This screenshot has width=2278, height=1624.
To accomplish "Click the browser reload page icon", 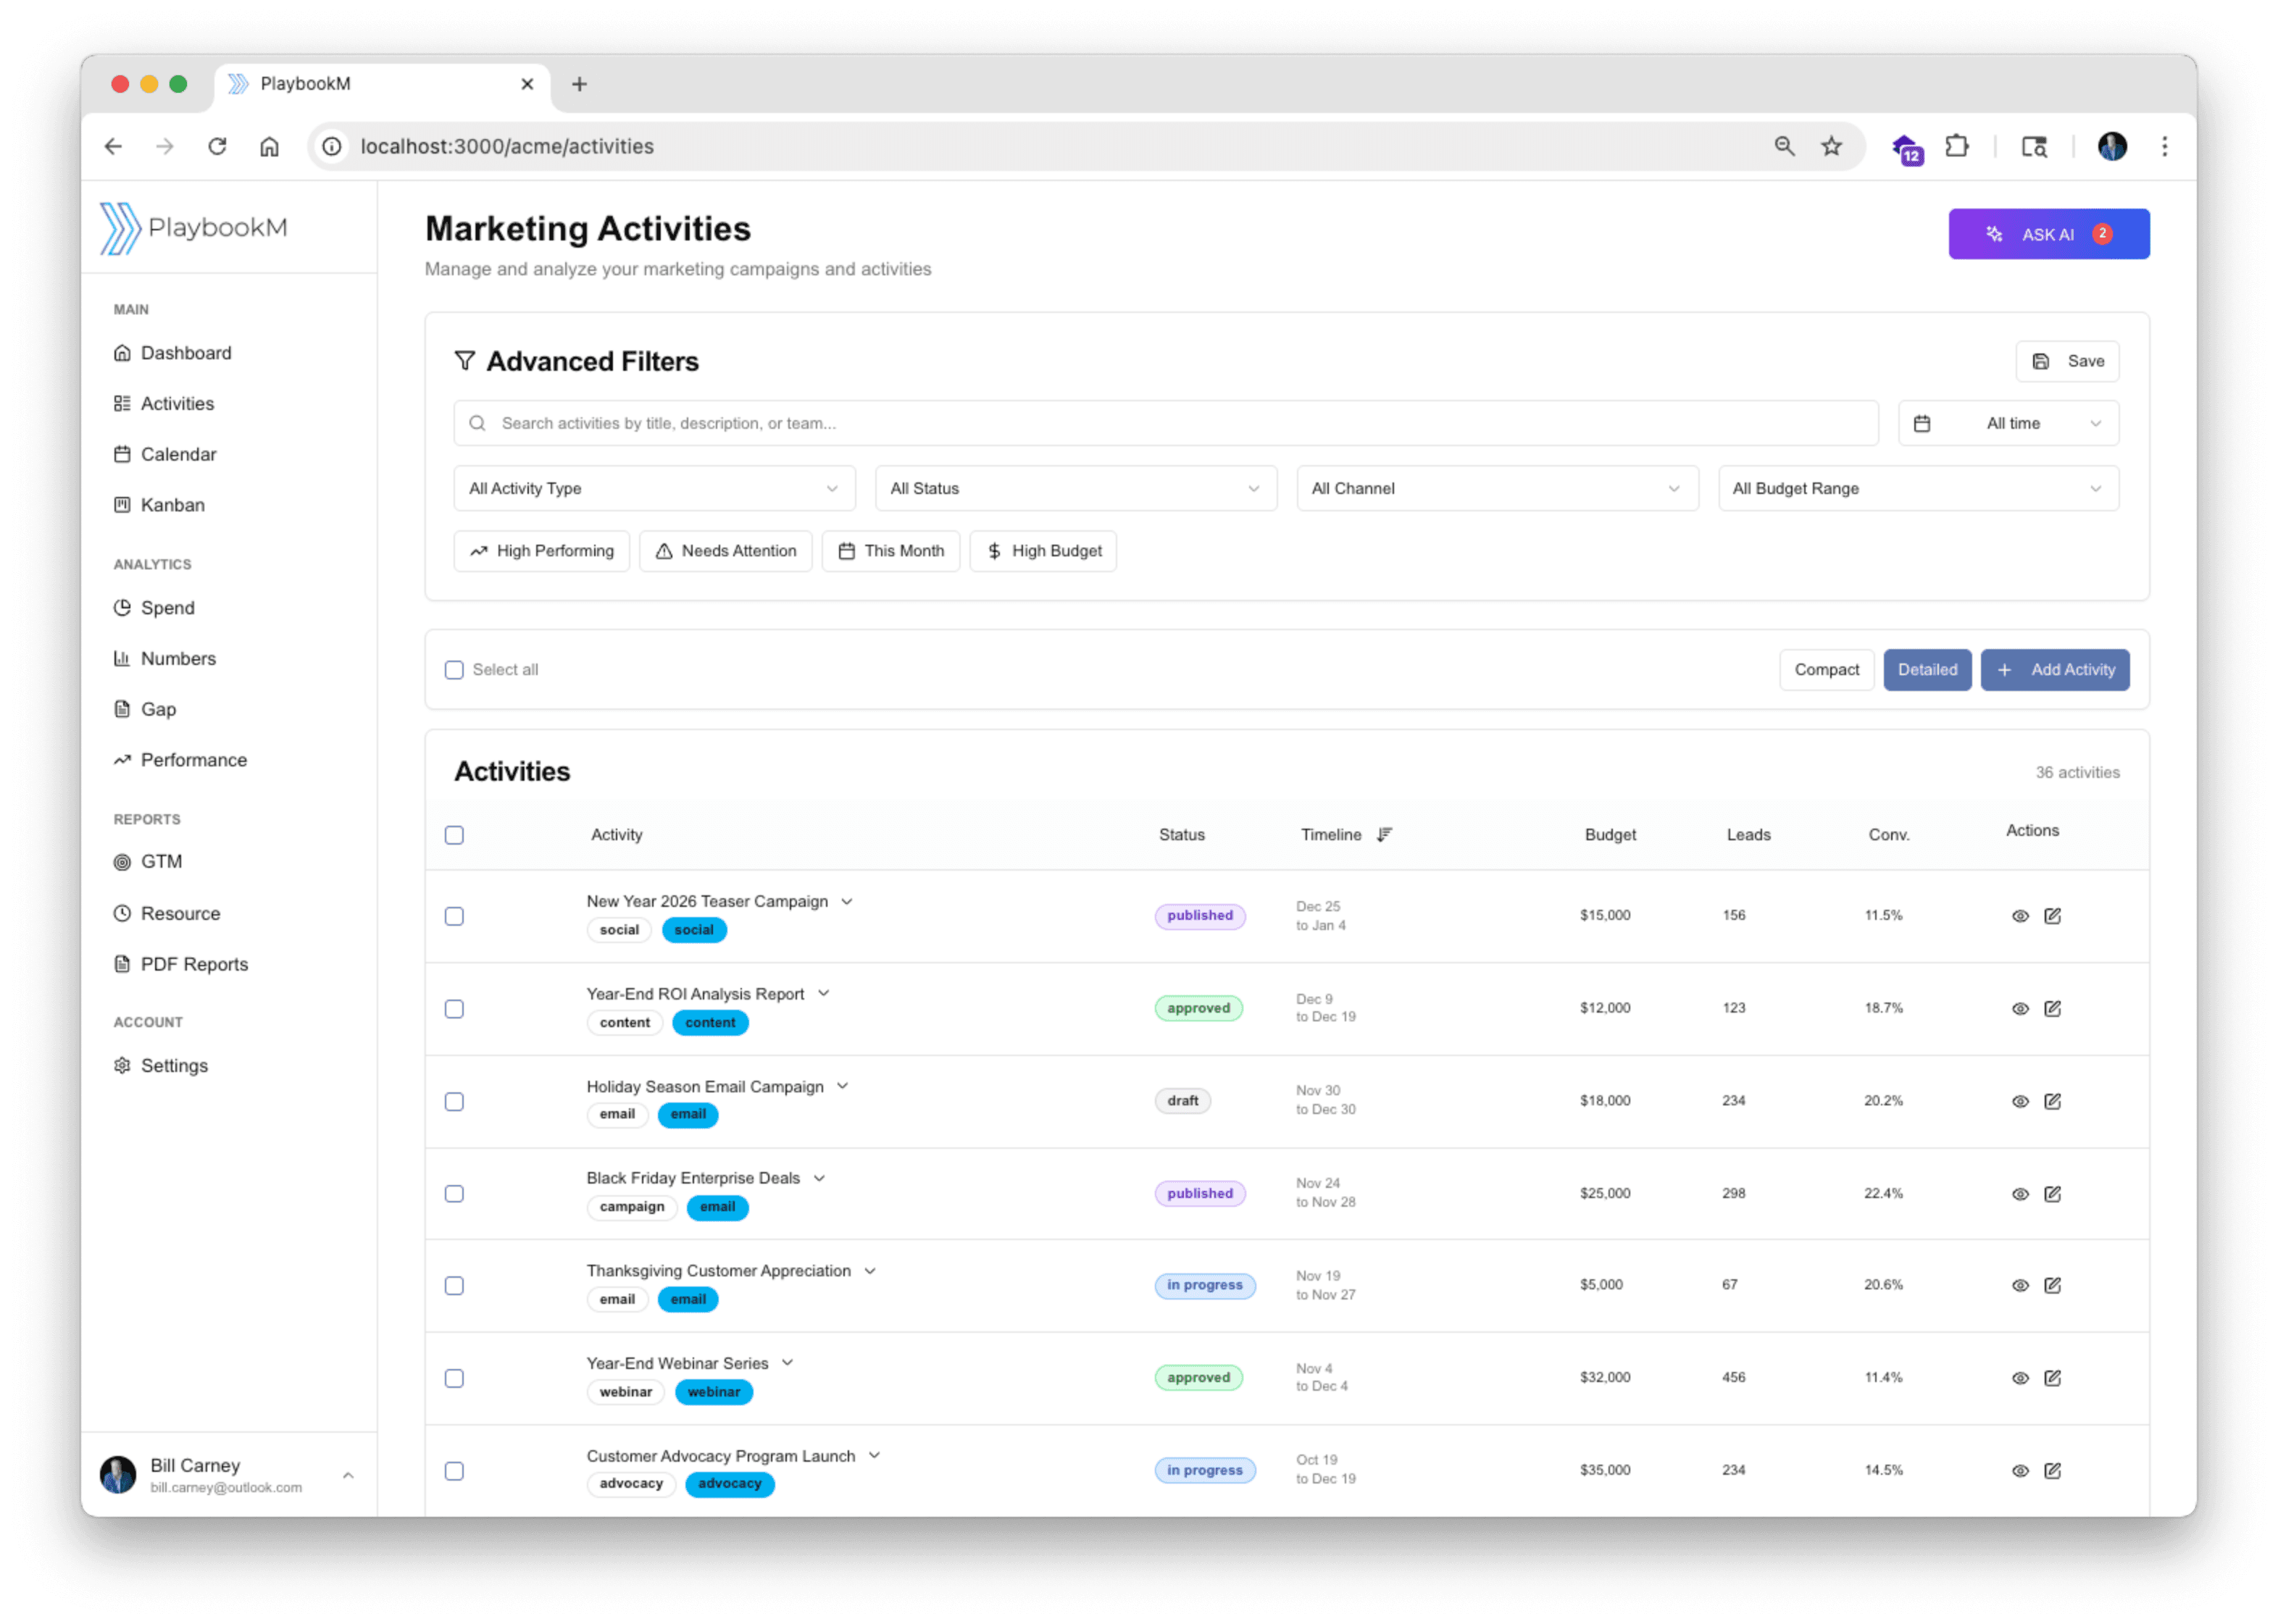I will [217, 147].
